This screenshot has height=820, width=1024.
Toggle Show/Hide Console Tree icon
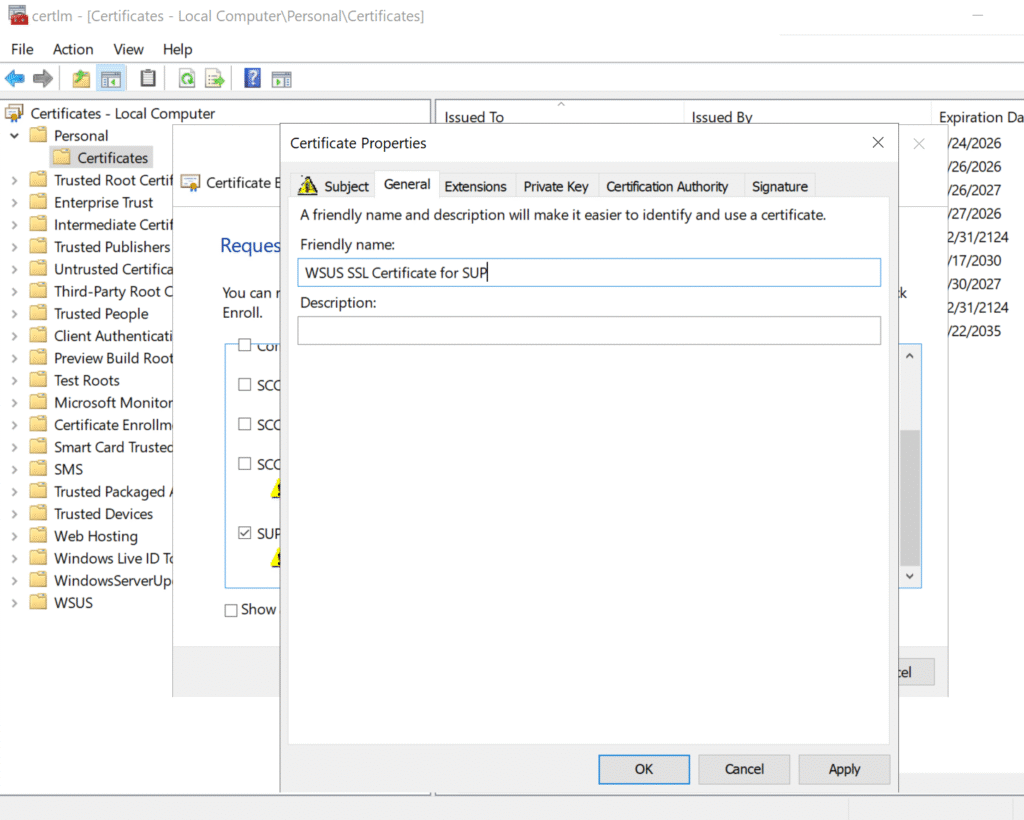(111, 80)
